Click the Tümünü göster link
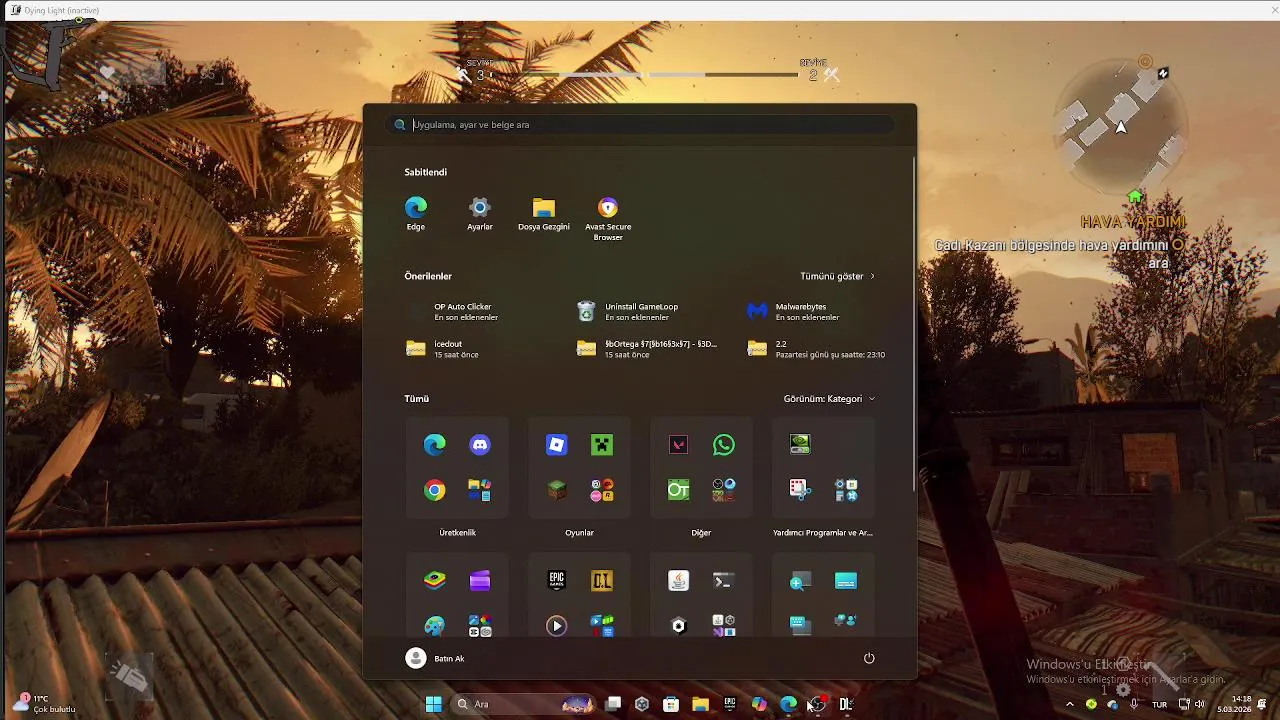This screenshot has width=1280, height=720. click(838, 276)
